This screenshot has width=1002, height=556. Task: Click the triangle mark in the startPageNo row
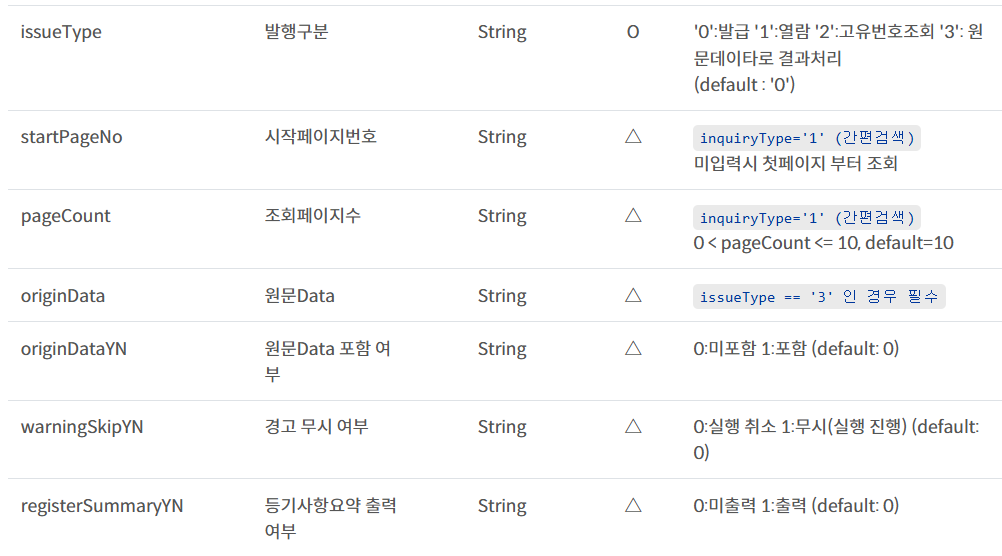[x=632, y=137]
